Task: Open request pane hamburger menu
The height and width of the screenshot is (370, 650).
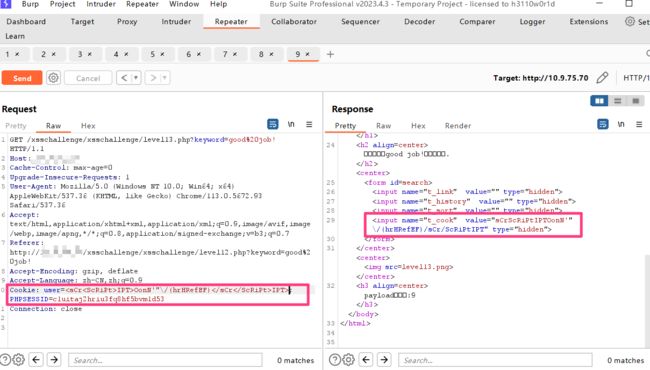Action: click(309, 124)
